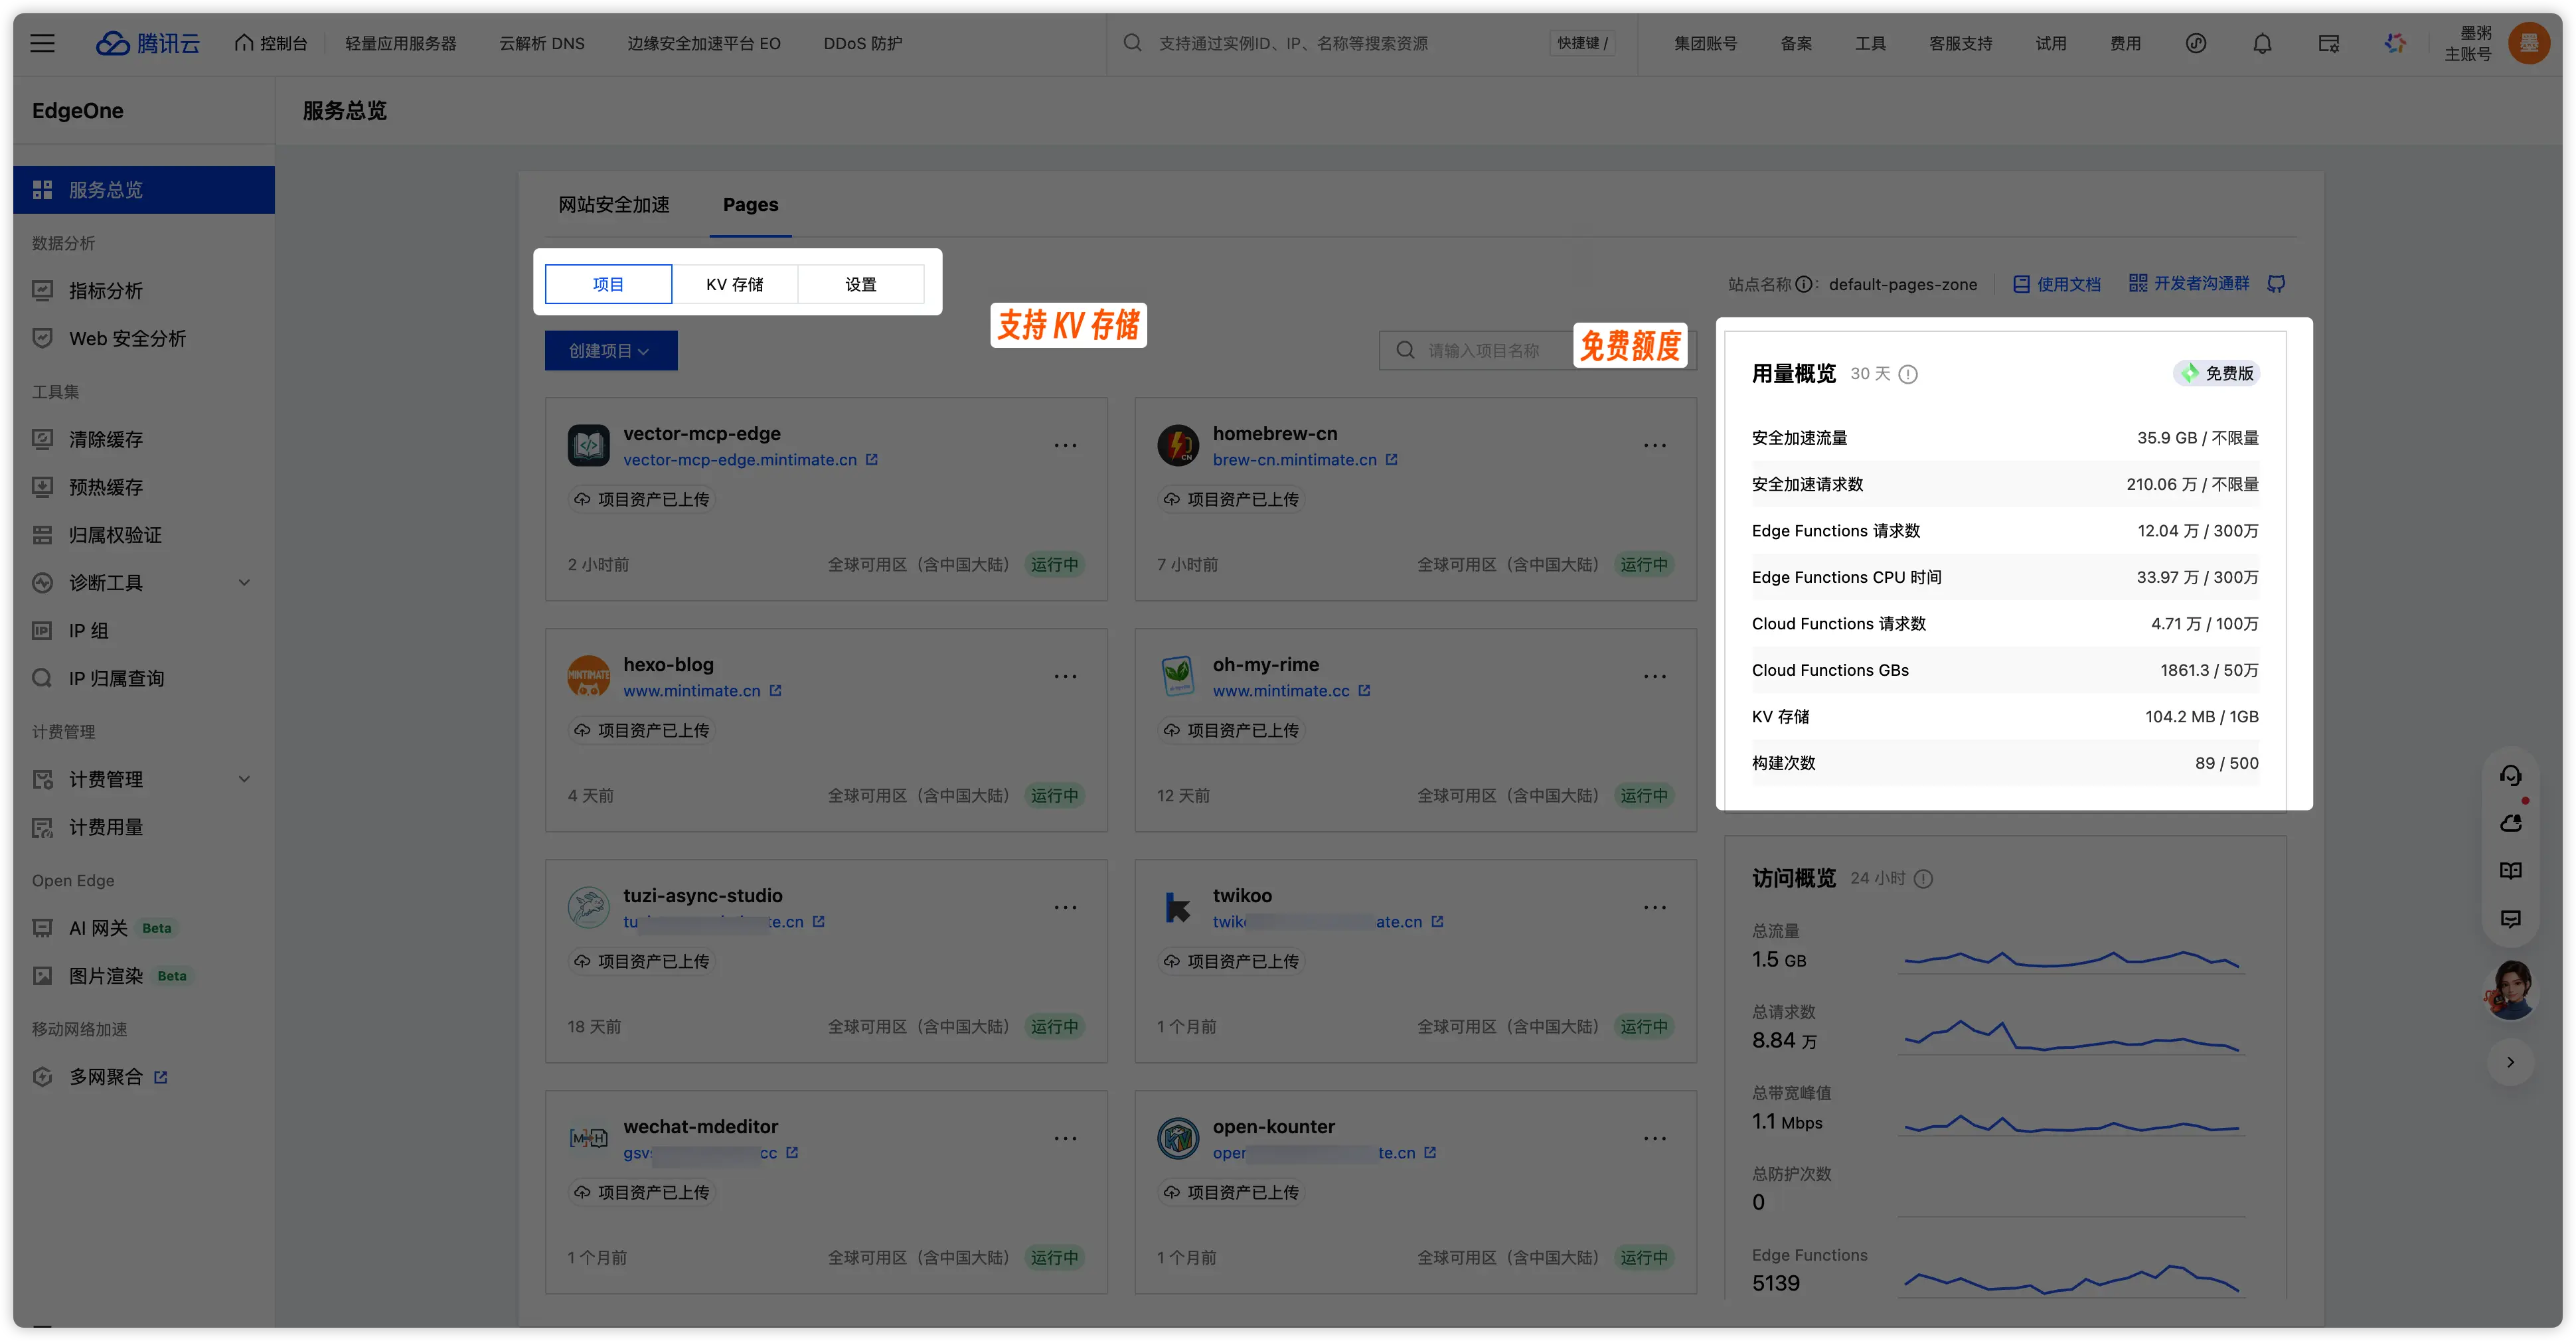2576x1341 pixels.
Task: Open tuzi-async-studio more options menu
Action: point(1066,907)
